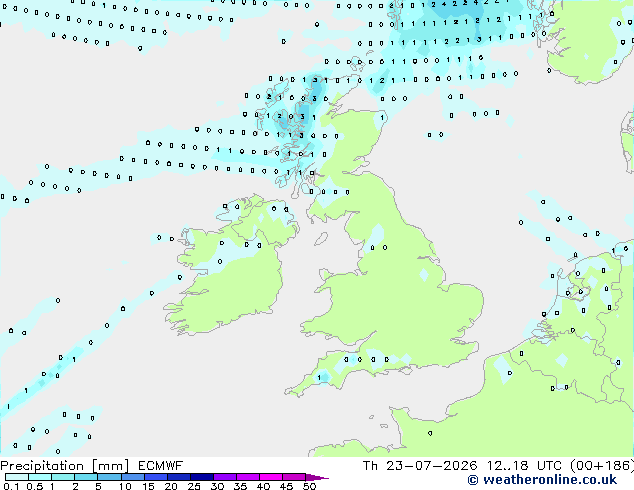634x490 pixels.
Task: Click the '(00+186)' forecast offset text
Action: tap(602, 466)
